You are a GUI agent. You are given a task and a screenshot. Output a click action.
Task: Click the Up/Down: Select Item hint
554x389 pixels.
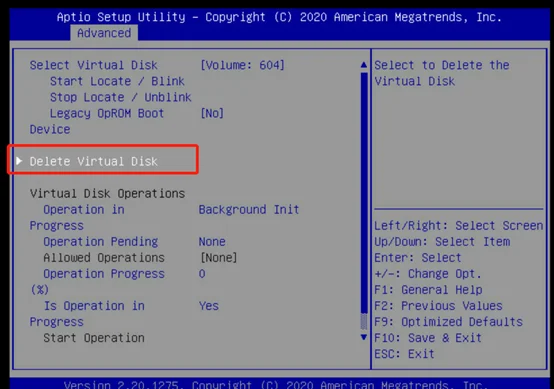(x=442, y=242)
